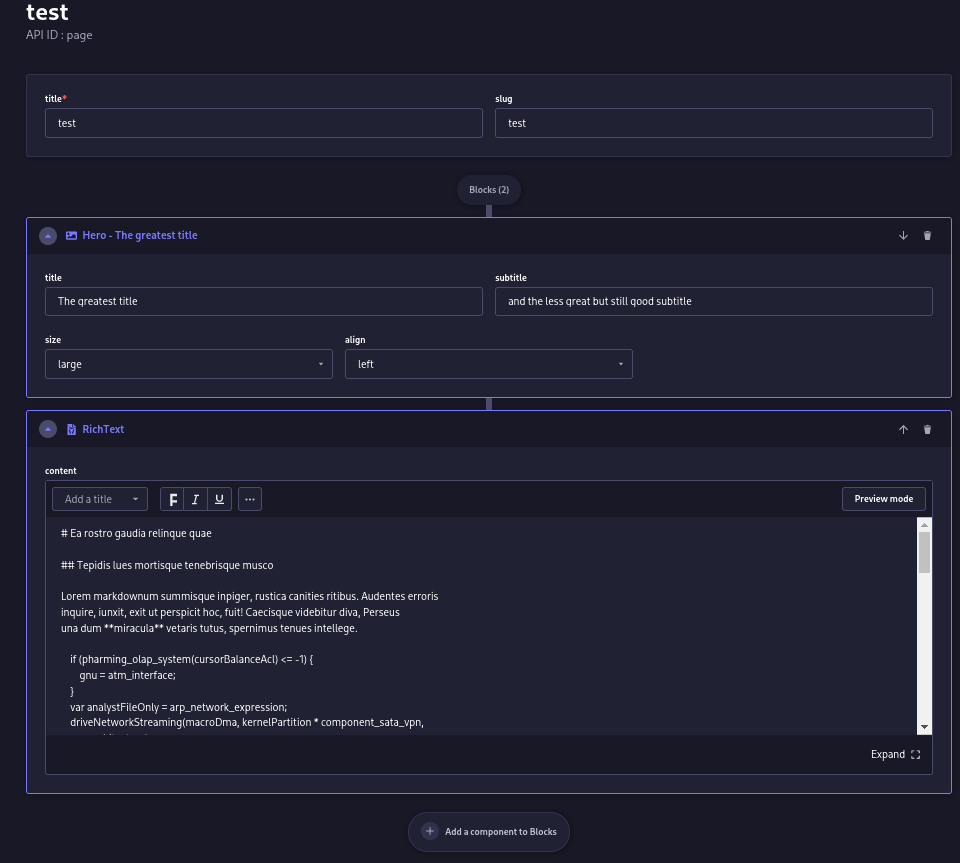Image resolution: width=960 pixels, height=863 pixels.
Task: Click the 'API ID : page' text
Action: coord(59,35)
